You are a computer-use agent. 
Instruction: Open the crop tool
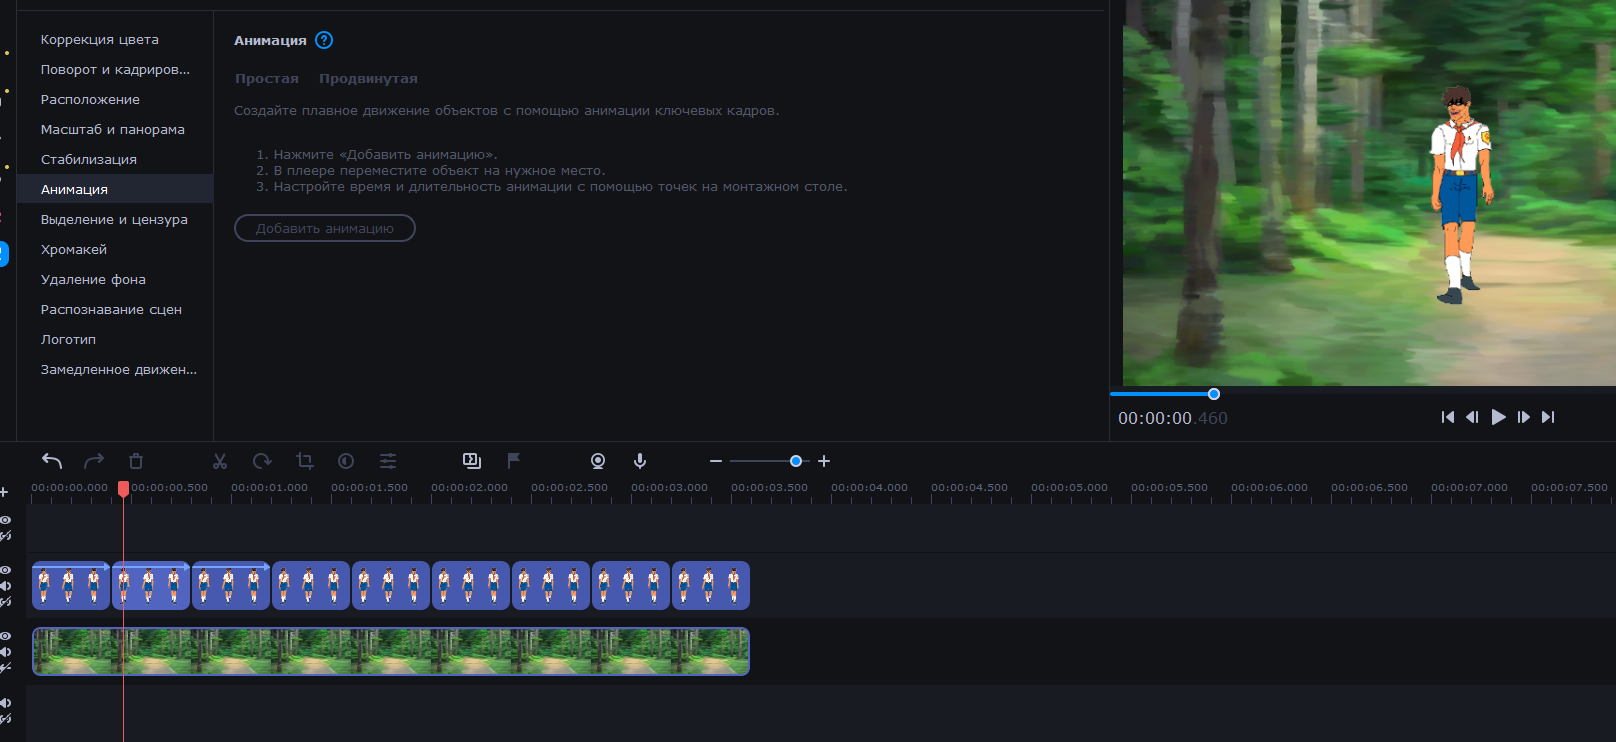305,461
